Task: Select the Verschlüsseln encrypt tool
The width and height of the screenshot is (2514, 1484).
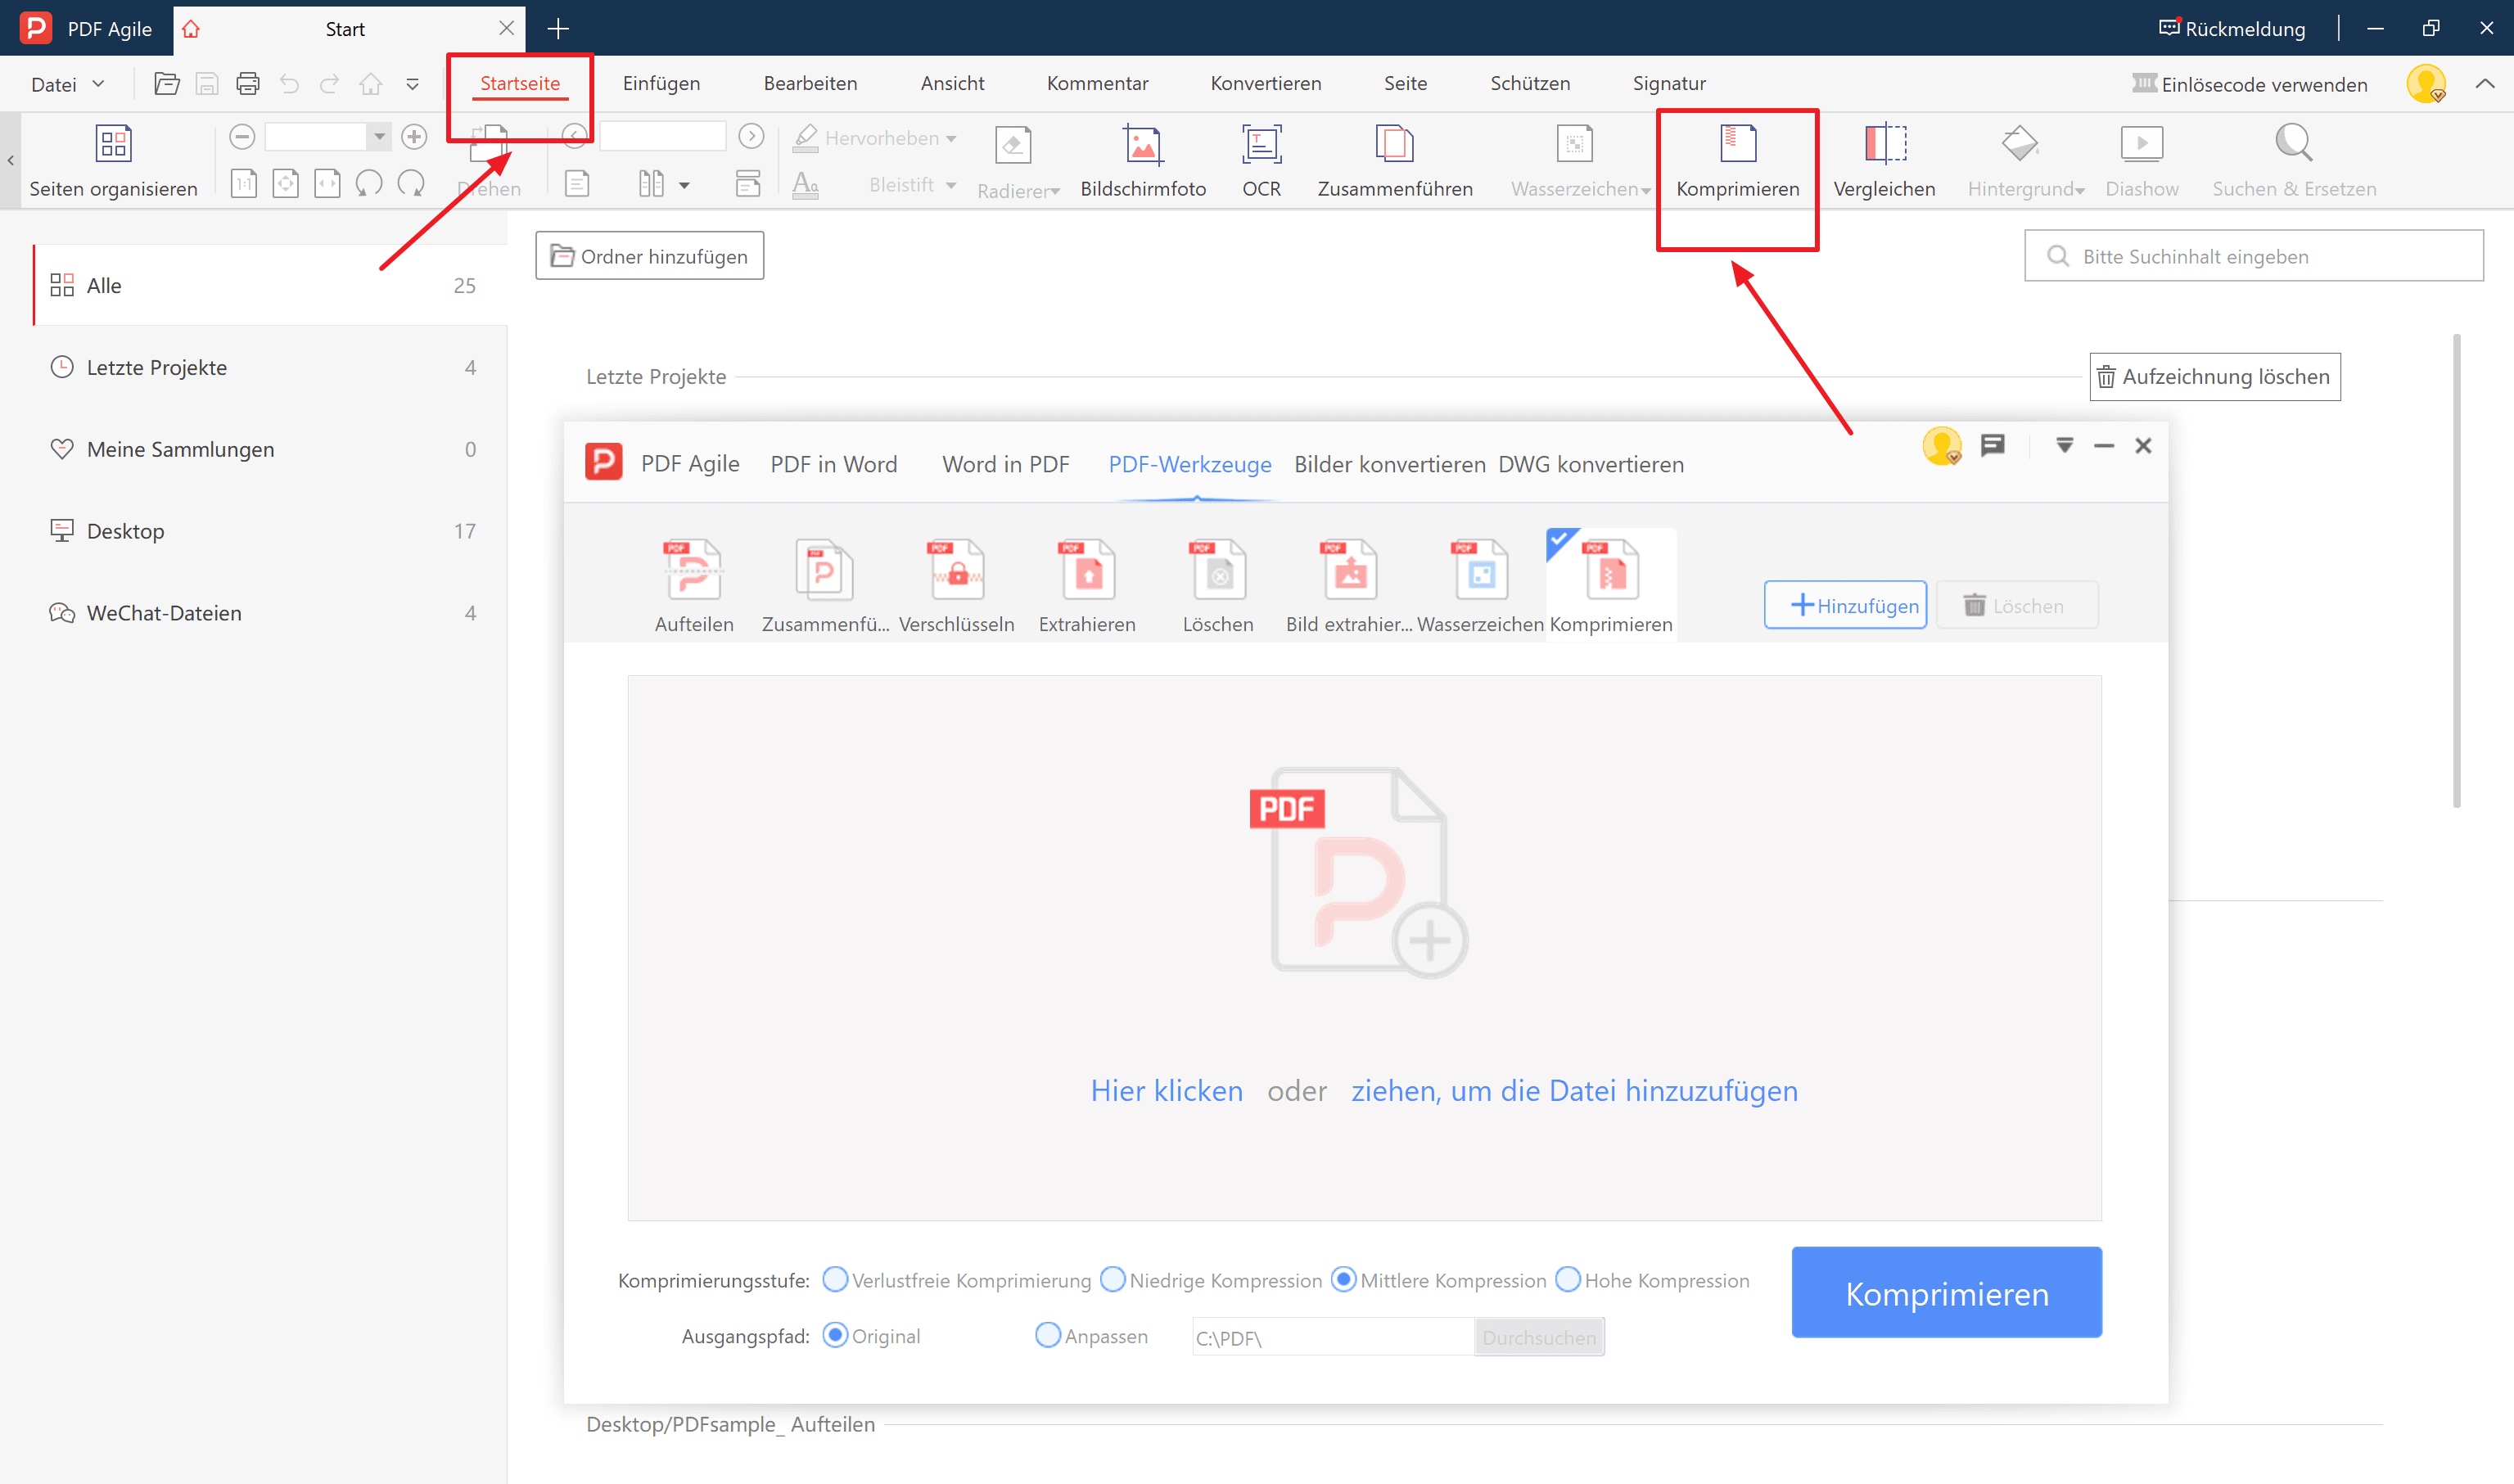Action: (x=957, y=586)
